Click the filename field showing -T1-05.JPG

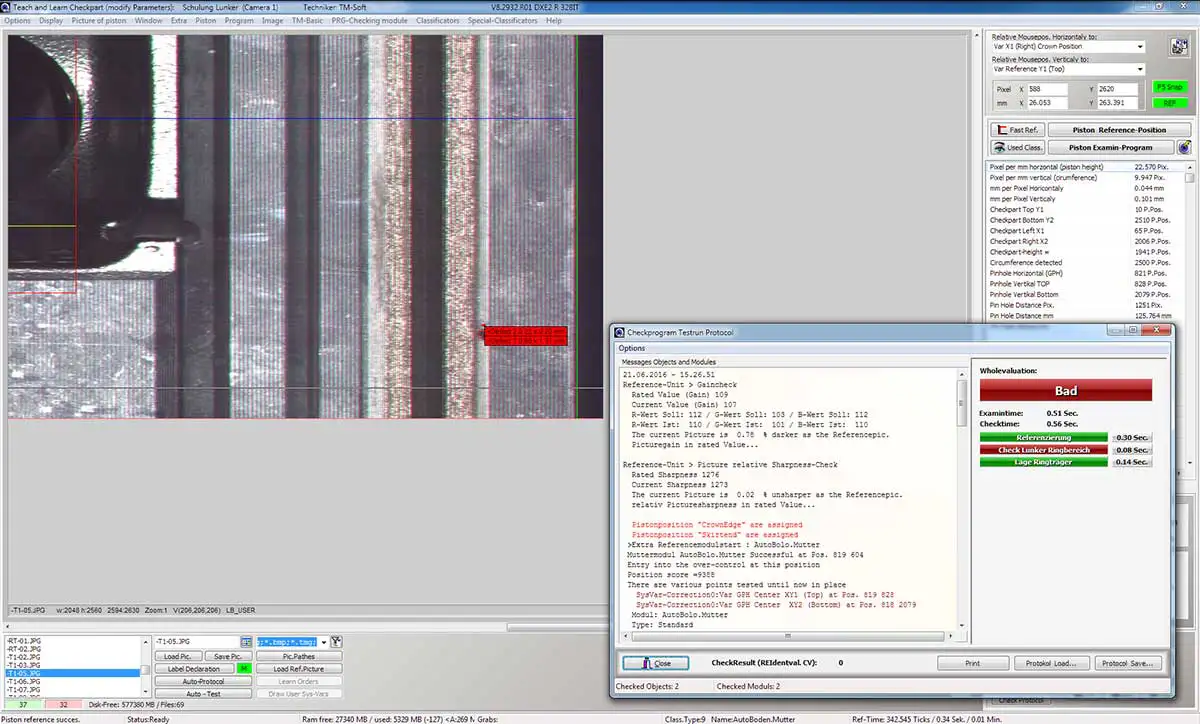[x=197, y=642]
